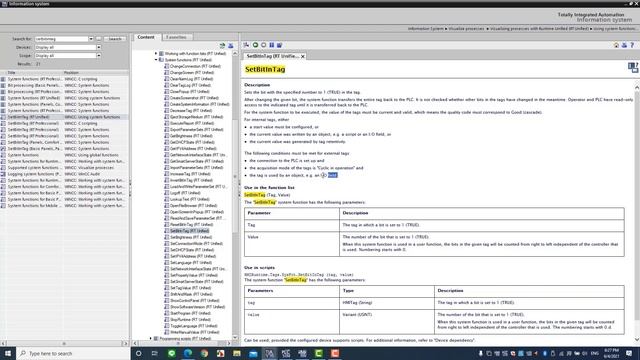The height and width of the screenshot is (360, 640).
Task: Click inside the Search for input field
Action: 61,39
